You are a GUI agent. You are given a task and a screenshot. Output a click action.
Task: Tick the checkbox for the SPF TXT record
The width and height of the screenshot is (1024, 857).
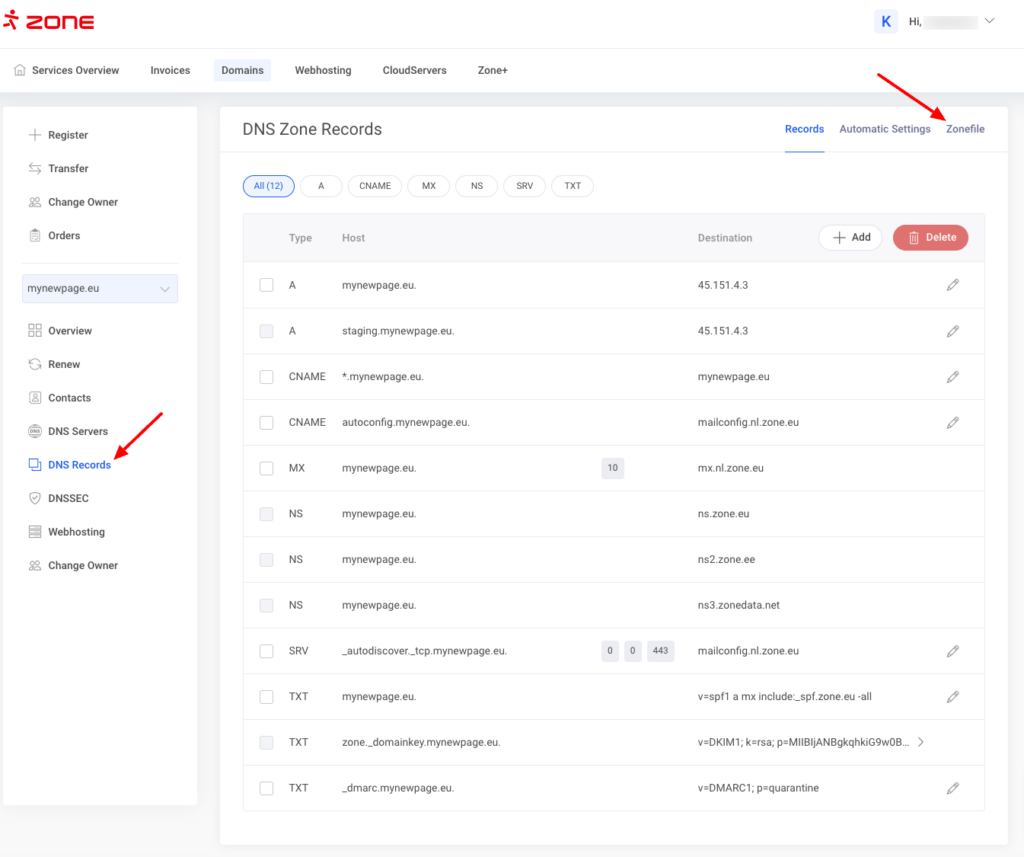[x=266, y=697]
